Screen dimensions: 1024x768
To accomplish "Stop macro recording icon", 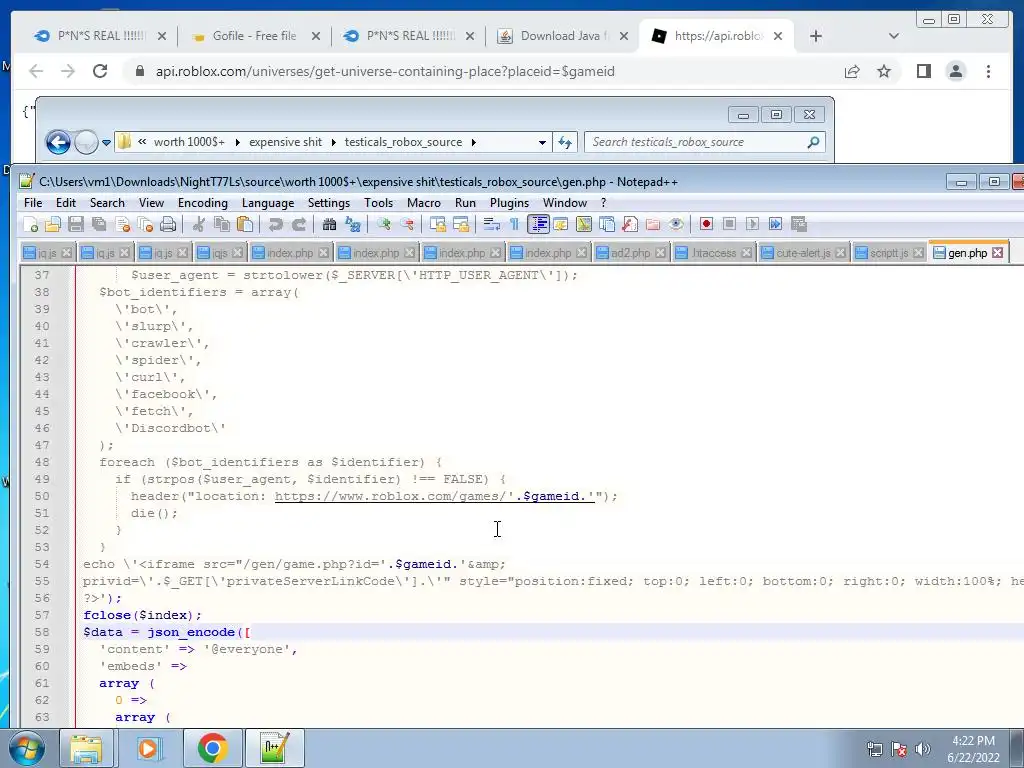I will pos(729,225).
